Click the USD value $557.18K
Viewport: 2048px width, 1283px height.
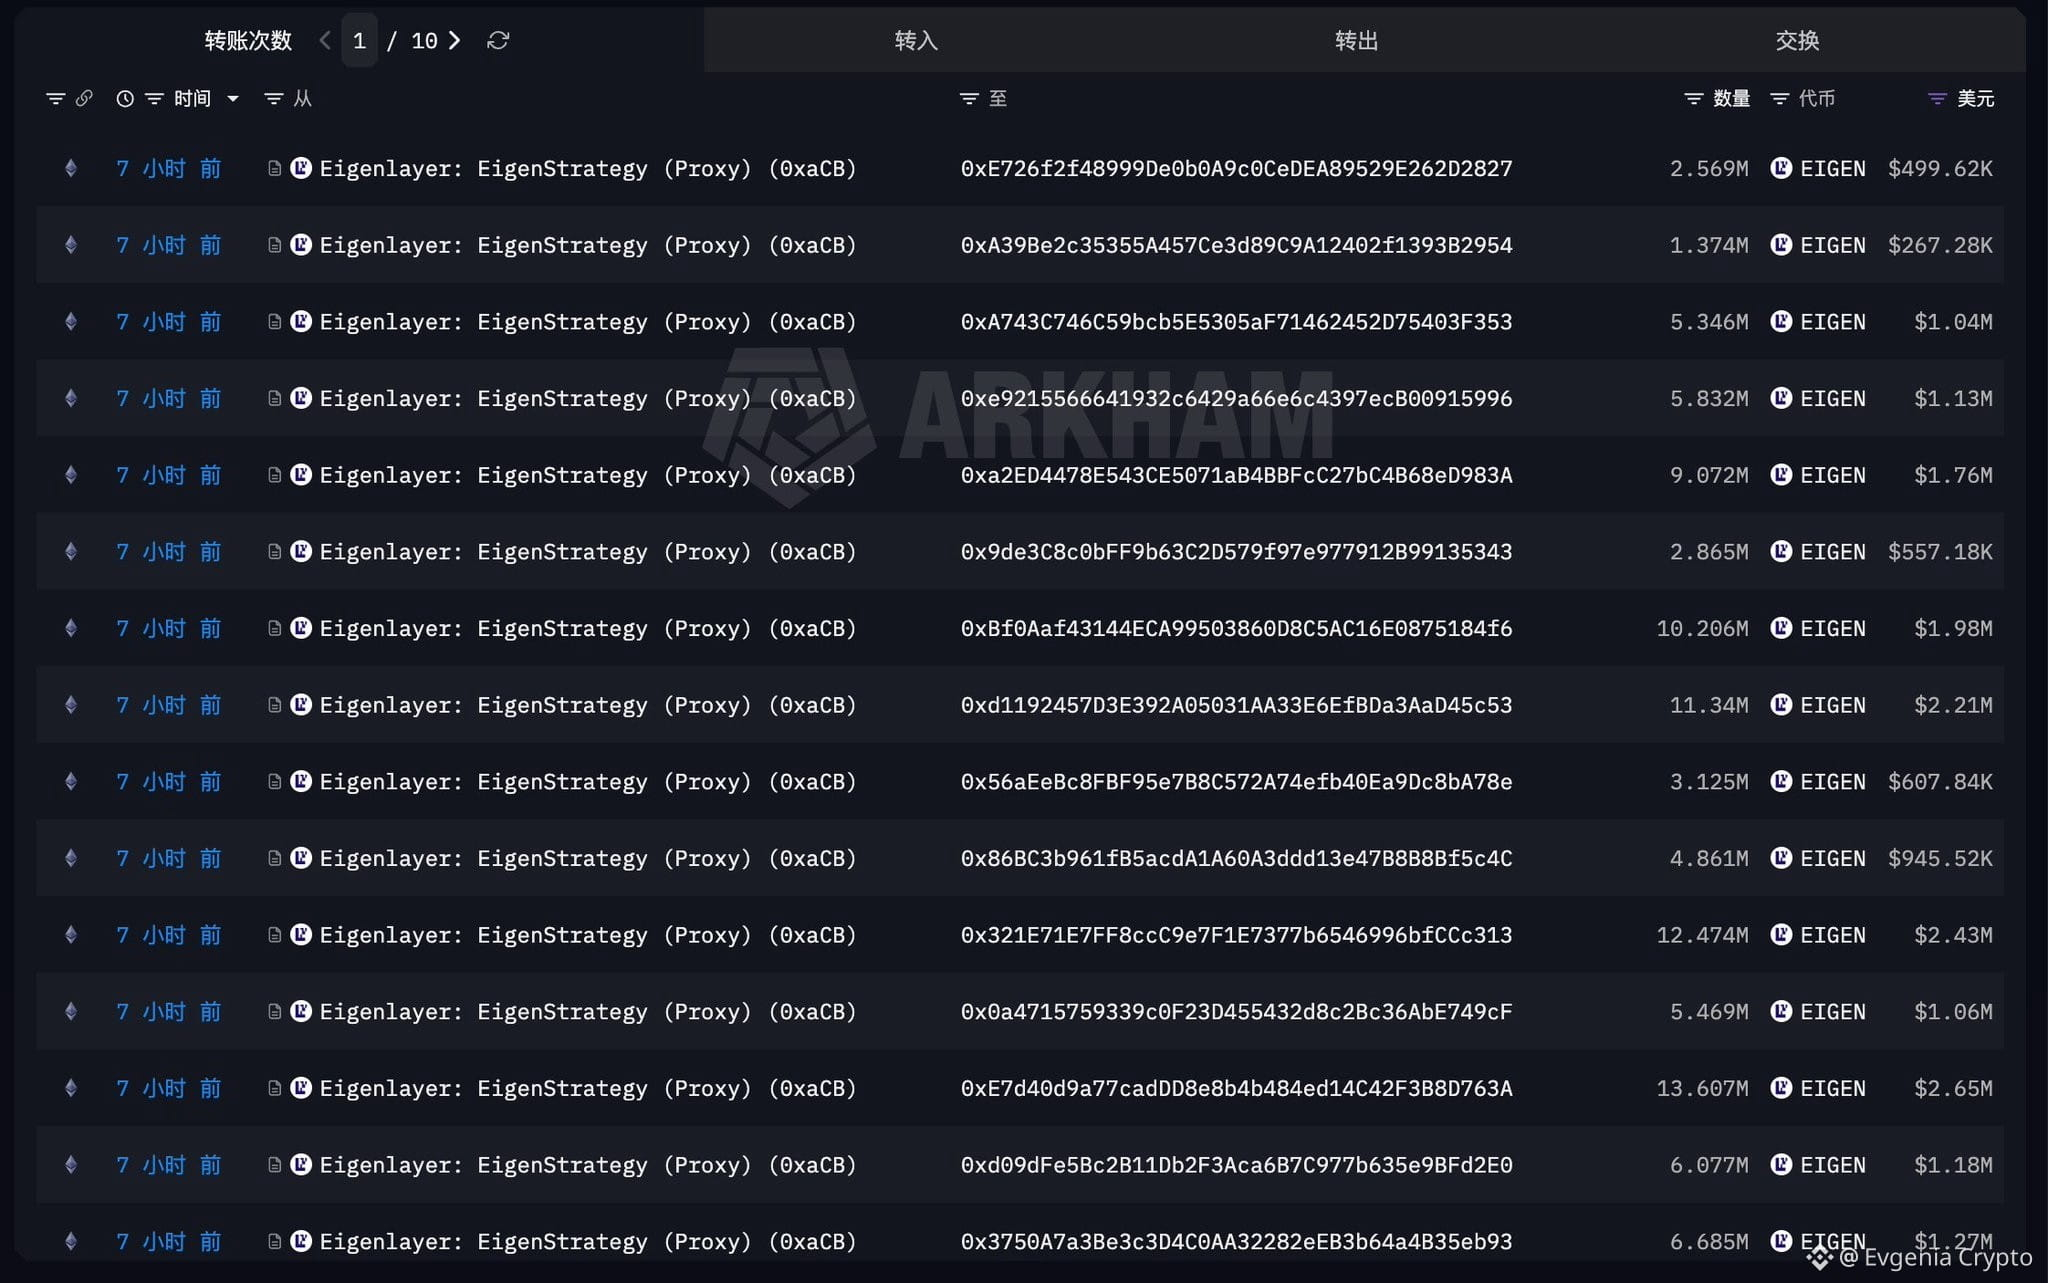click(1940, 551)
